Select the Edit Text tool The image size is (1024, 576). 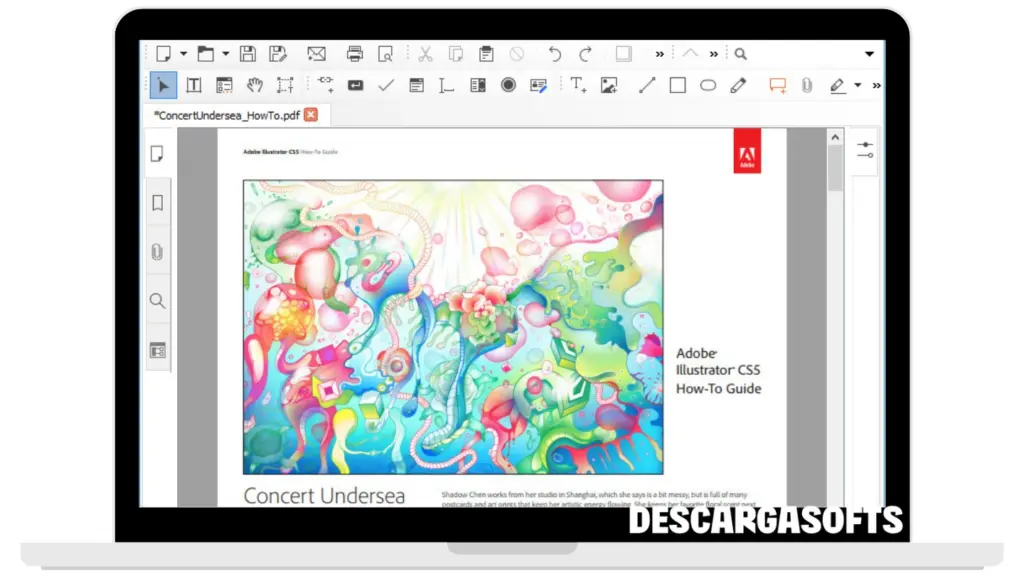194,85
